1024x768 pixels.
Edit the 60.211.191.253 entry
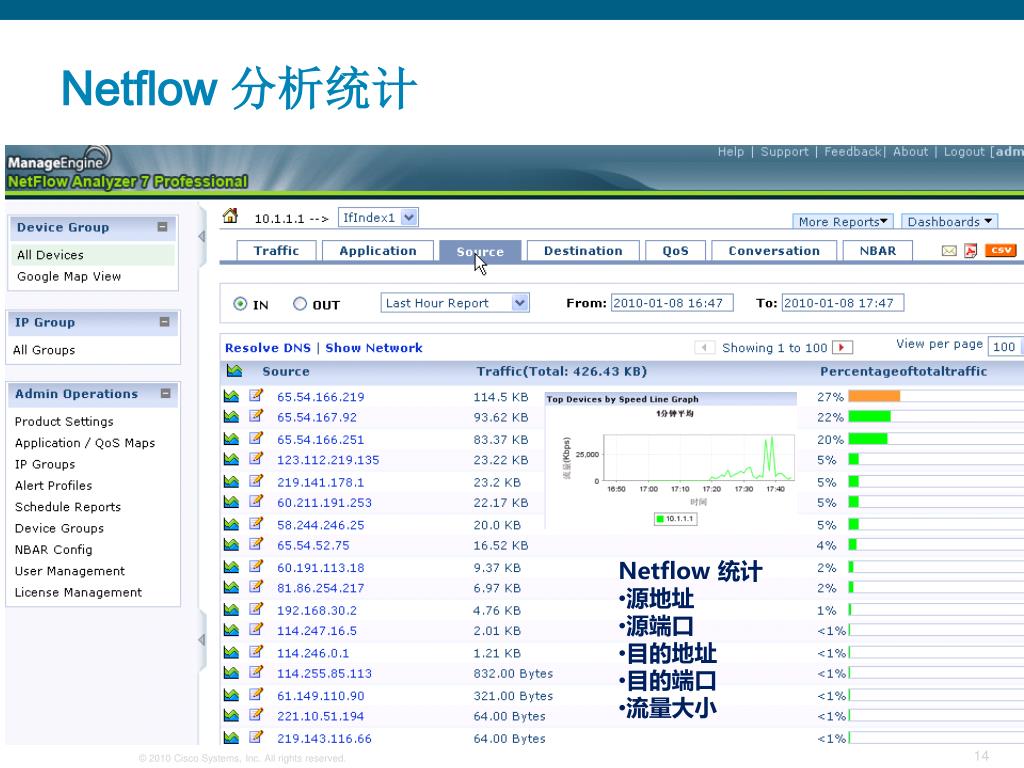point(256,501)
